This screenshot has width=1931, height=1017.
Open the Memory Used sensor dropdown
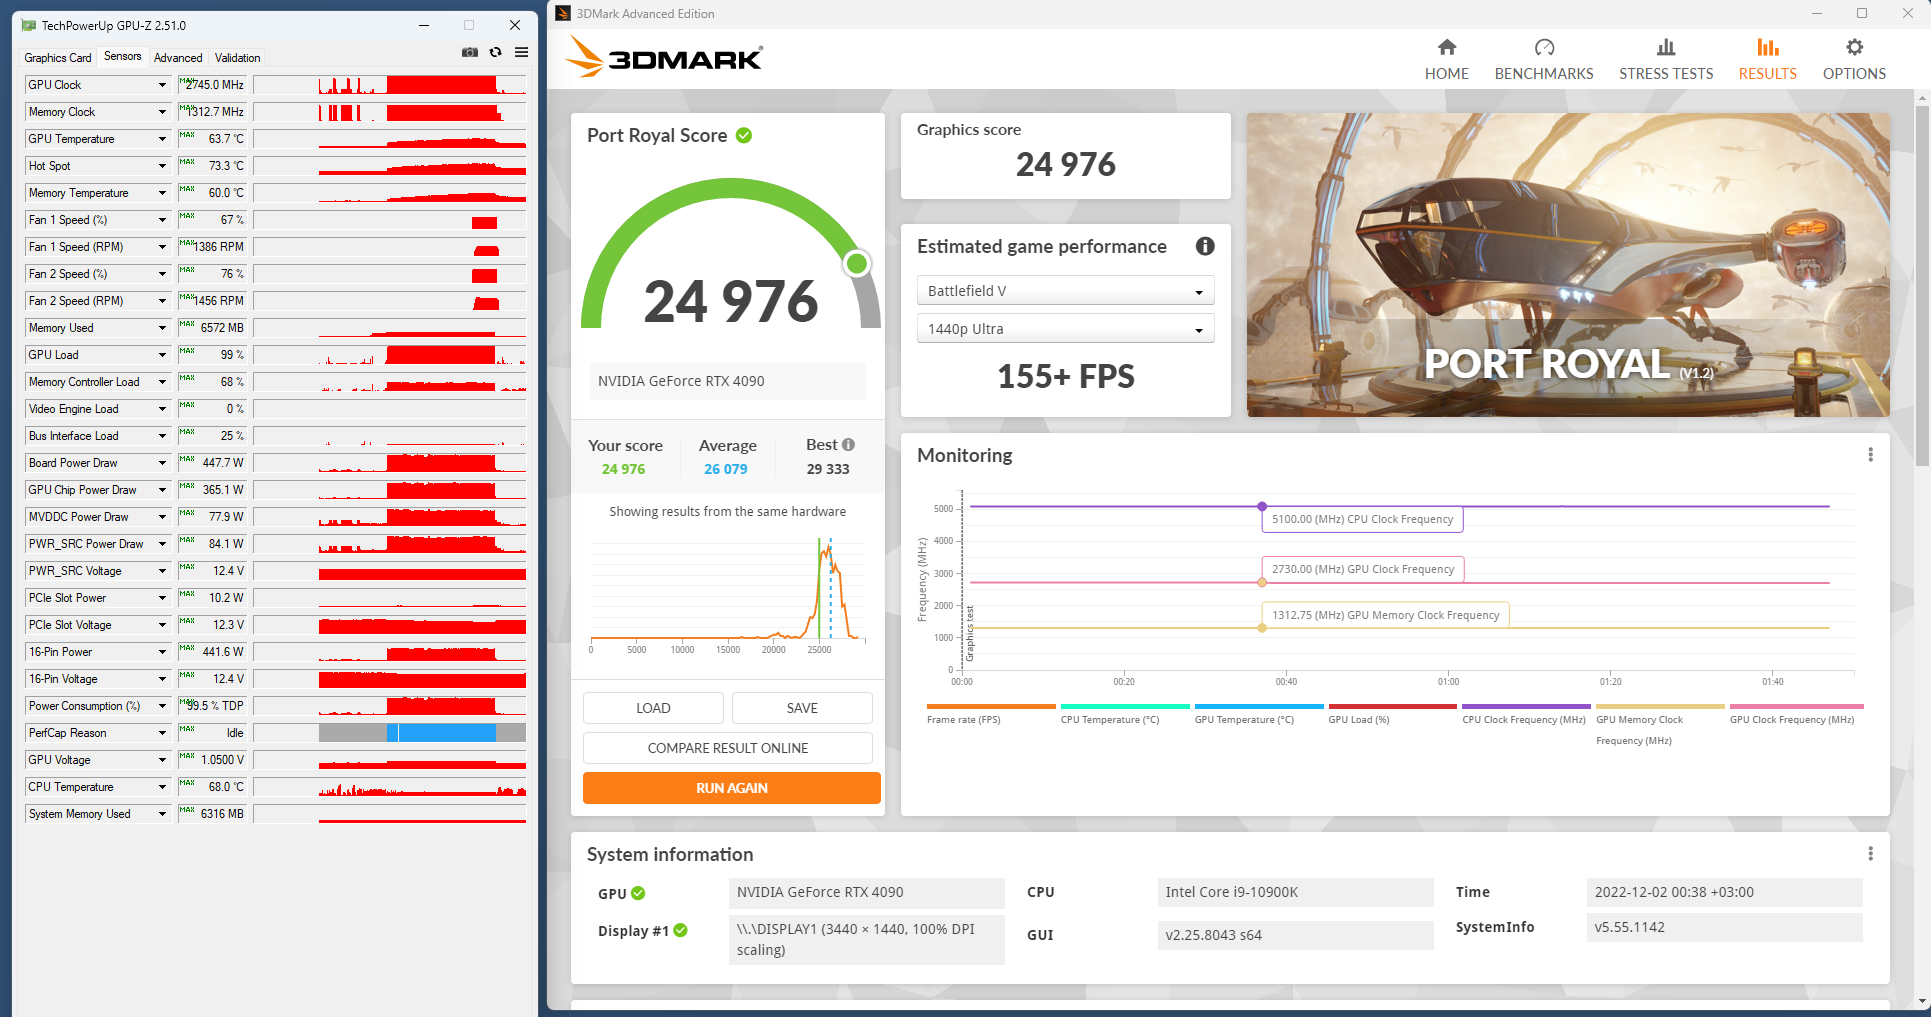coord(162,328)
